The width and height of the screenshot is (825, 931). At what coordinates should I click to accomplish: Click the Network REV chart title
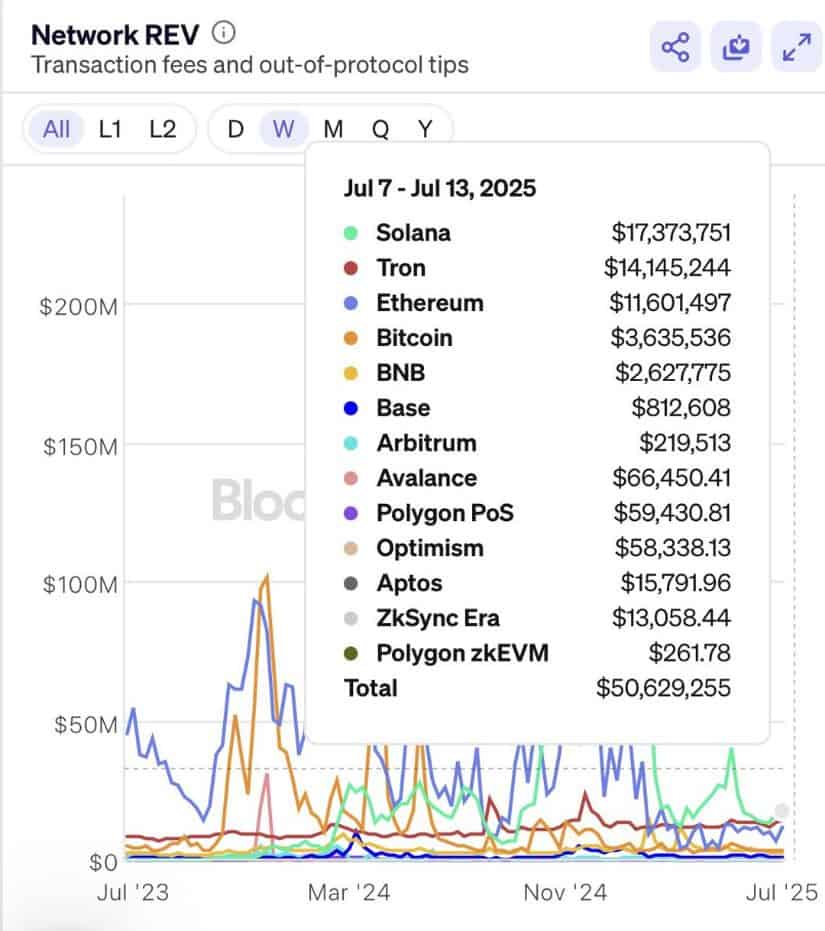click(x=116, y=34)
